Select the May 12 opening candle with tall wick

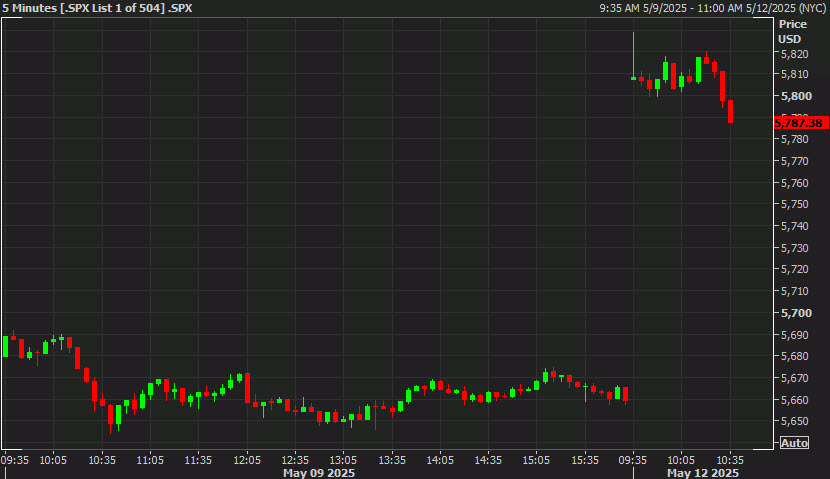633,56
